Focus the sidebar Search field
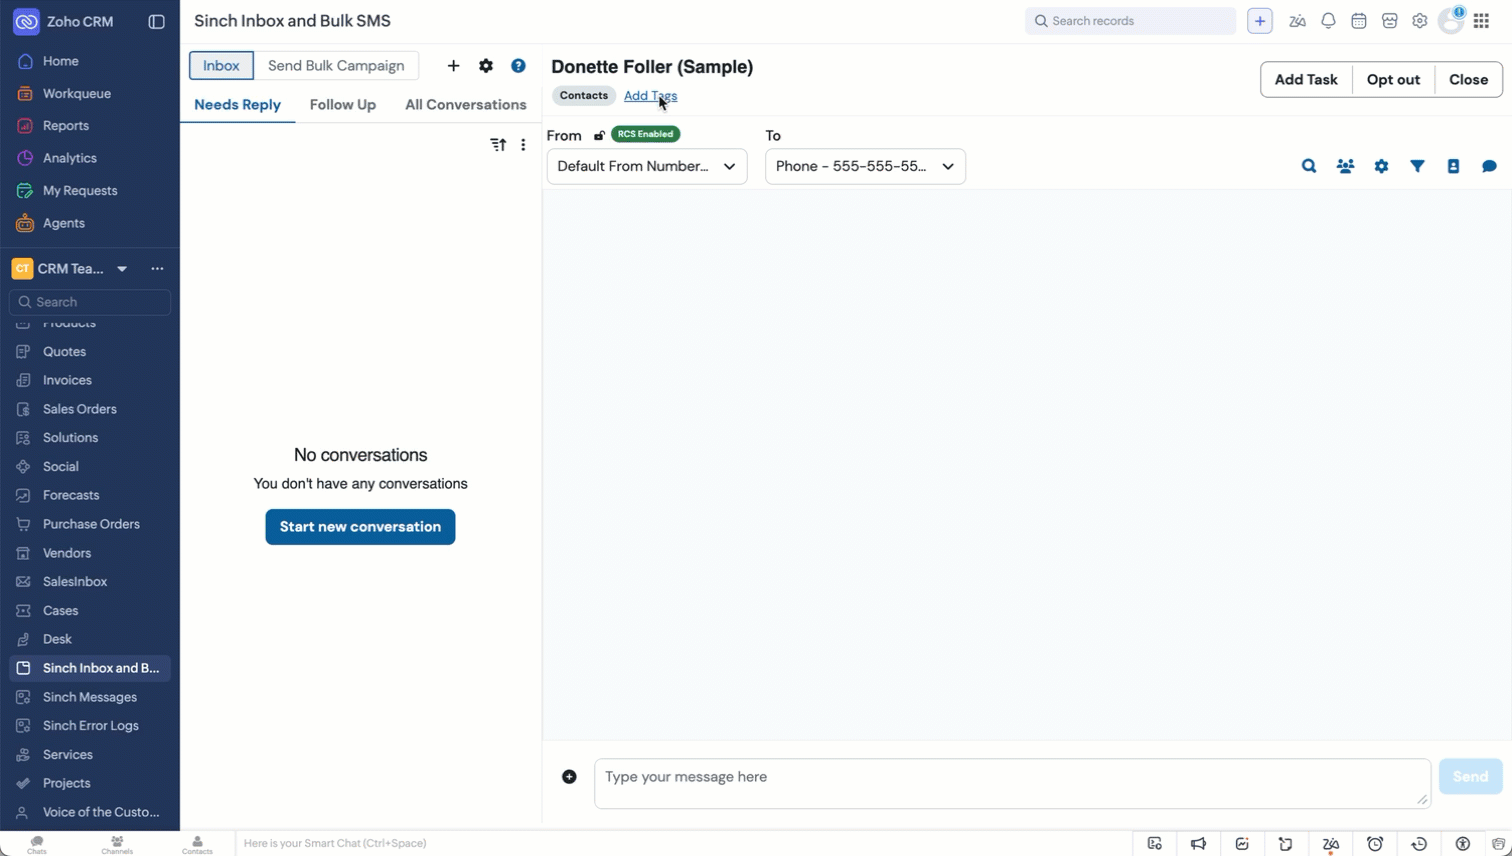 point(90,302)
